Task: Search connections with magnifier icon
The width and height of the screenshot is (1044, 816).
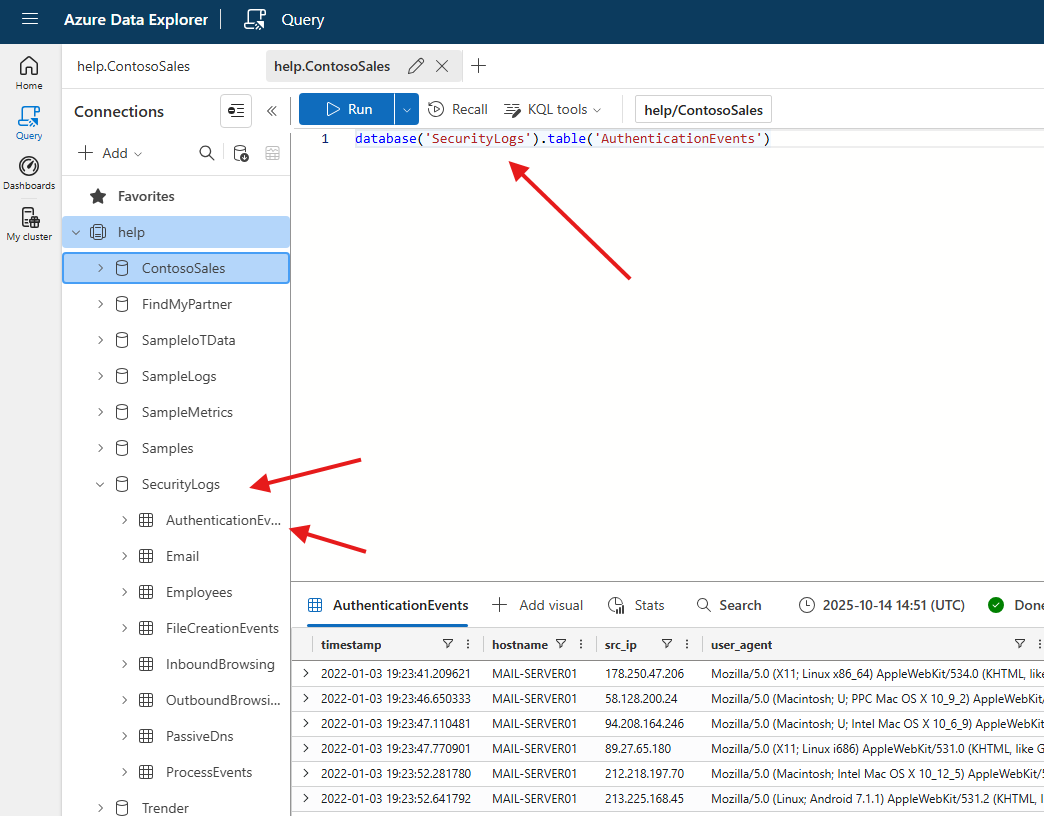Action: 206,153
